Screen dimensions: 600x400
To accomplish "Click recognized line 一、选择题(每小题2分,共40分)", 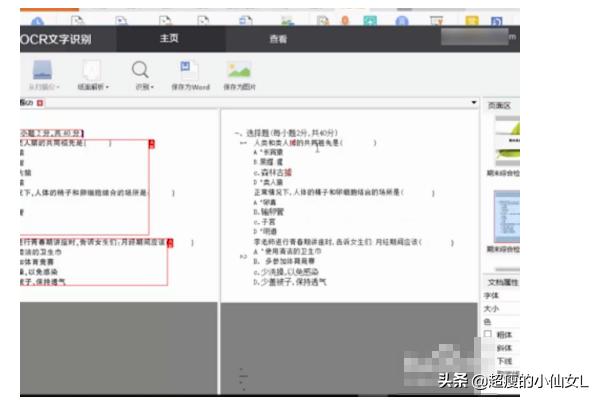I will (286, 133).
